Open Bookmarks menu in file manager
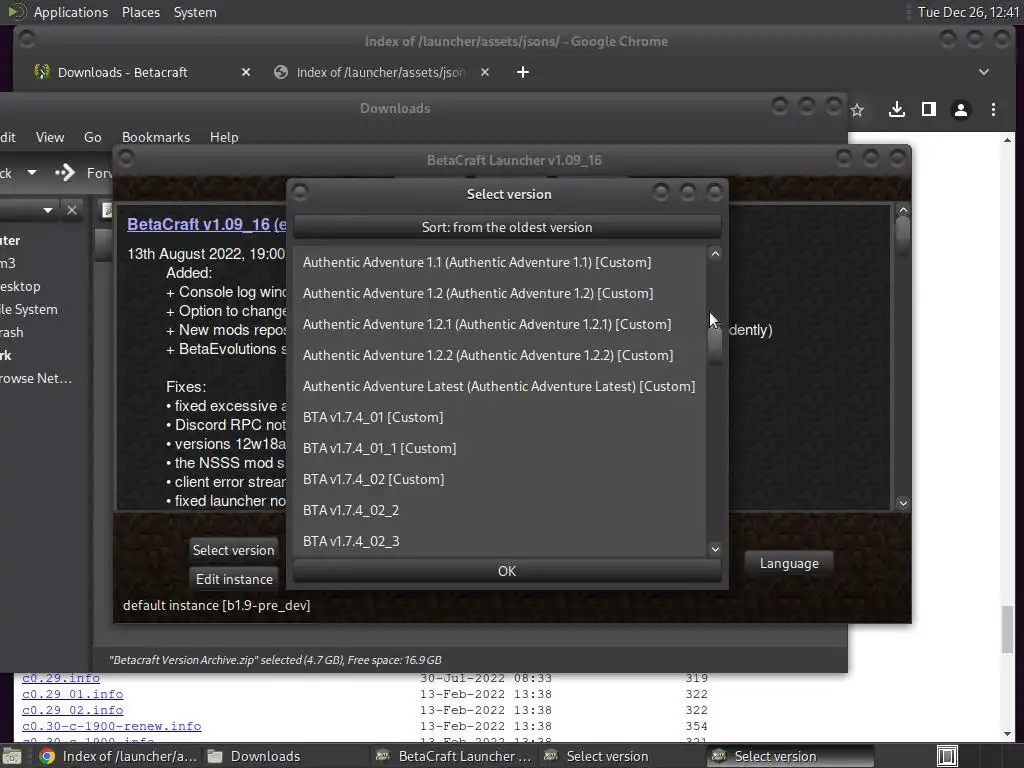 click(155, 137)
